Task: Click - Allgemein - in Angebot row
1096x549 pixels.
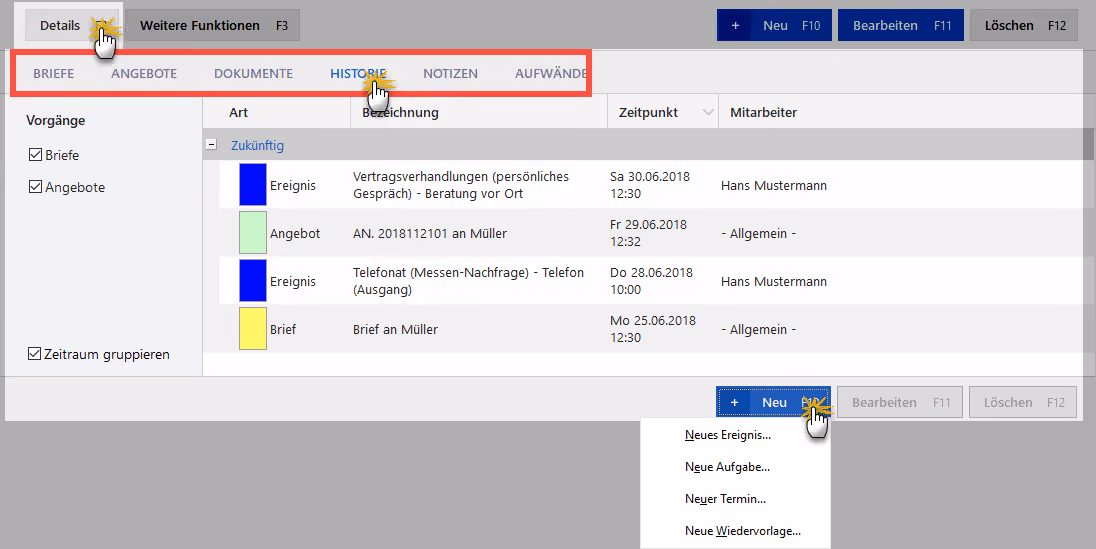Action: [758, 234]
